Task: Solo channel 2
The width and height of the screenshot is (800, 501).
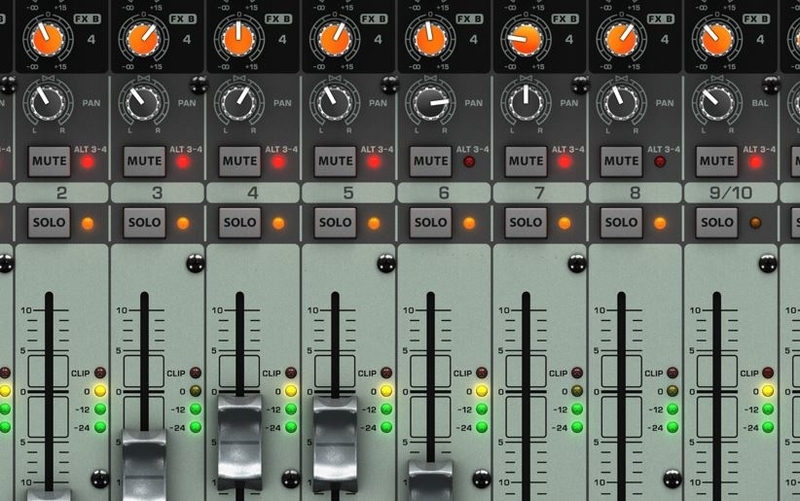Action: (49, 222)
